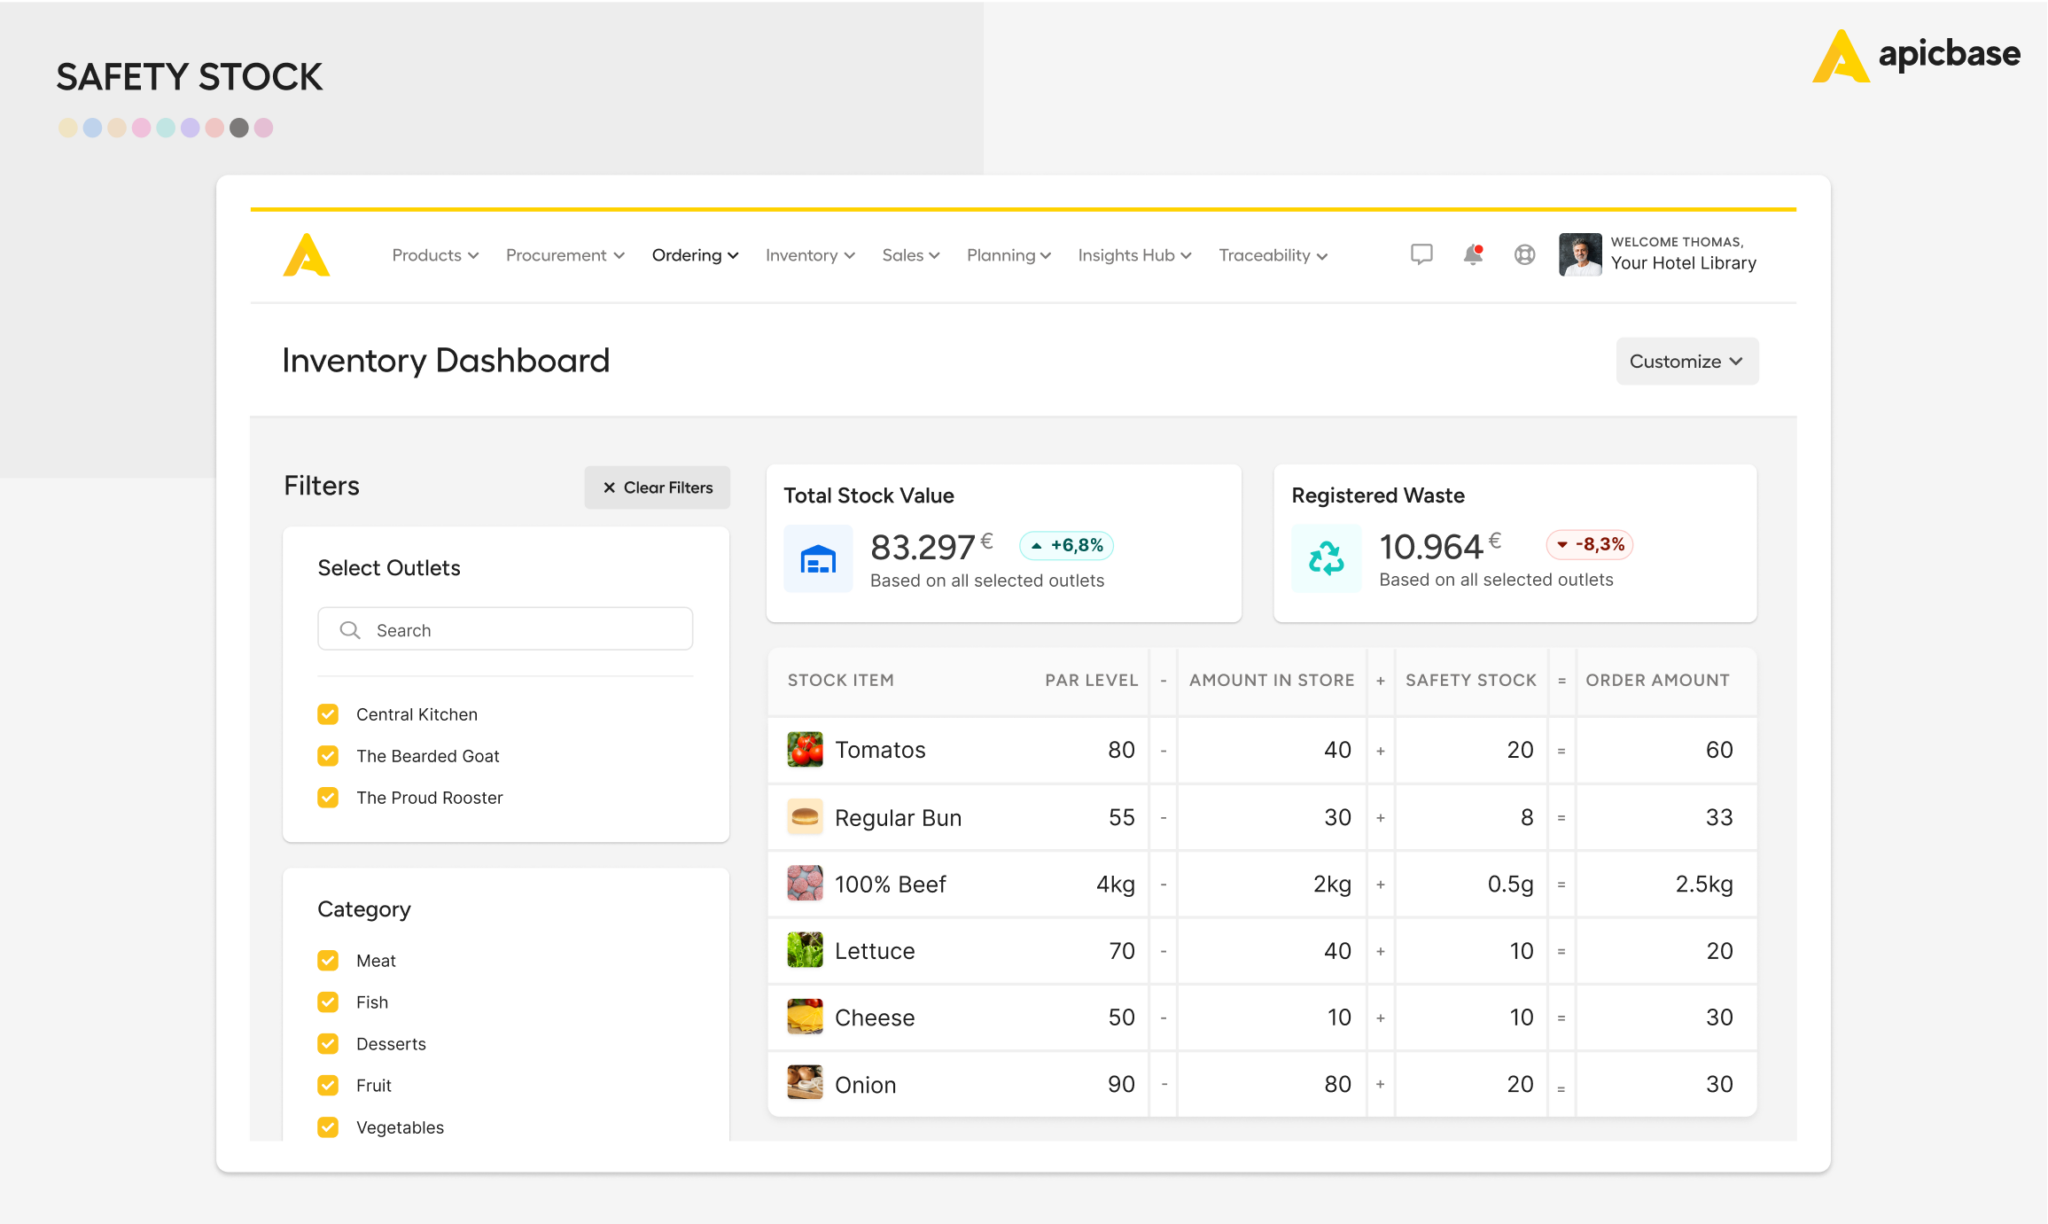The width and height of the screenshot is (2048, 1224).
Task: Open the Procurement dropdown
Action: [564, 255]
